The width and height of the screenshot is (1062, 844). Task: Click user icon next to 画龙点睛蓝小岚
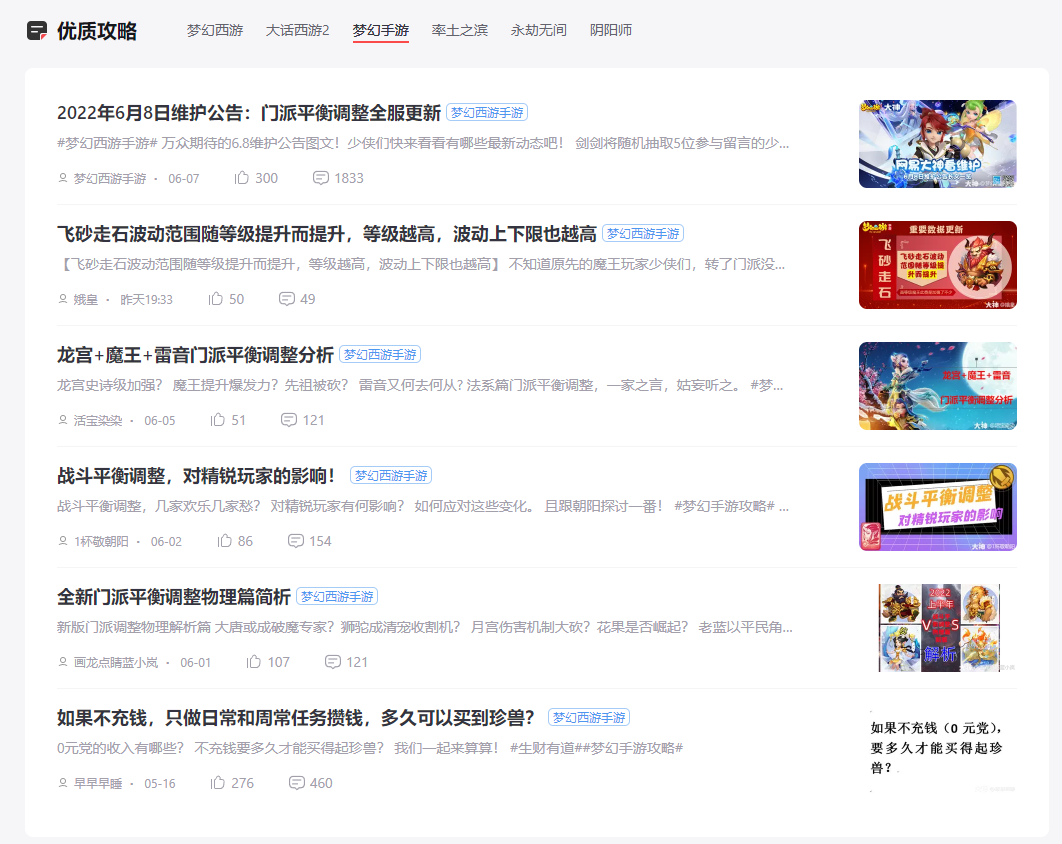coord(63,662)
